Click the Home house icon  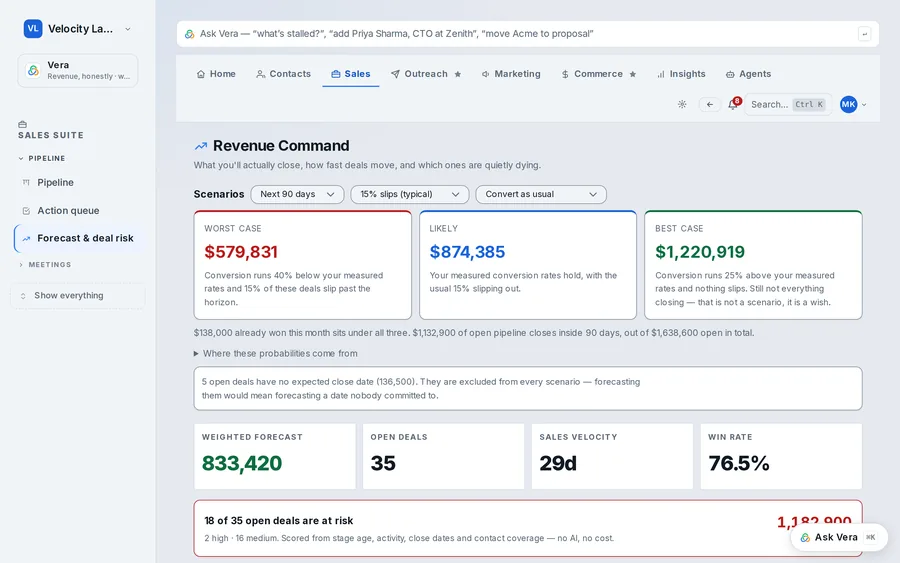(x=201, y=74)
